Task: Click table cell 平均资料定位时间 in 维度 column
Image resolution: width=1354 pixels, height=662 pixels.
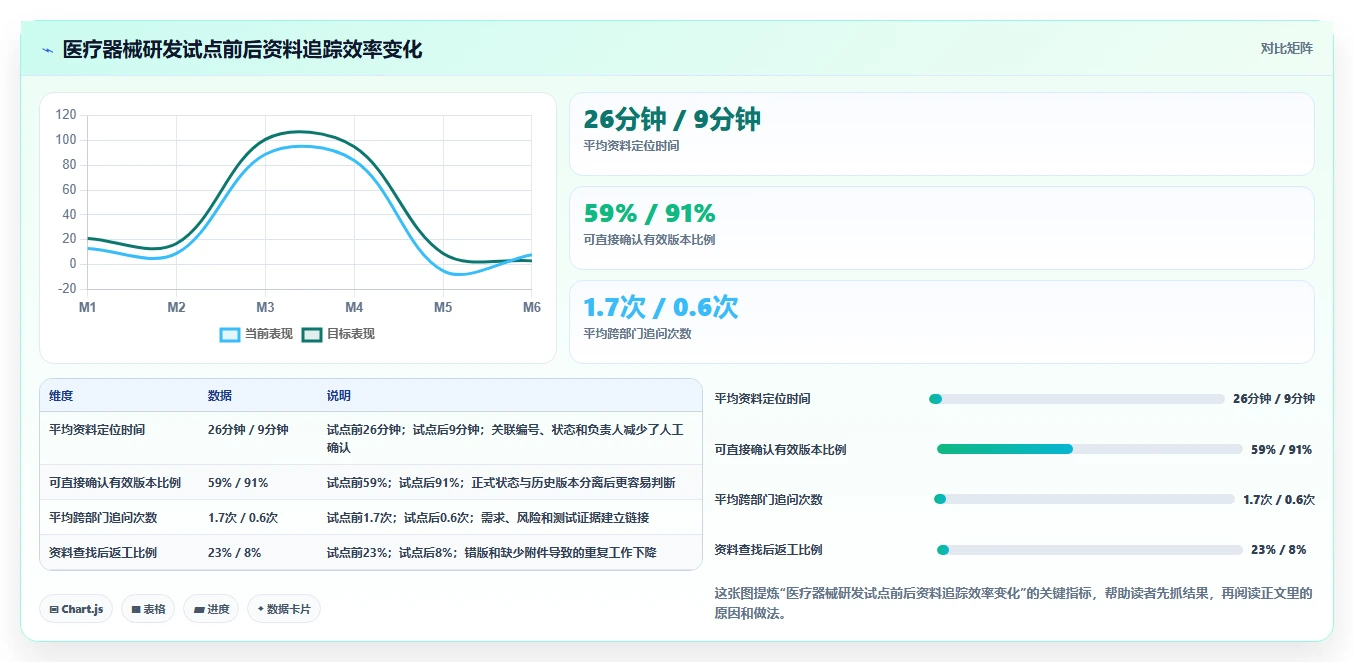Action: tap(97, 430)
